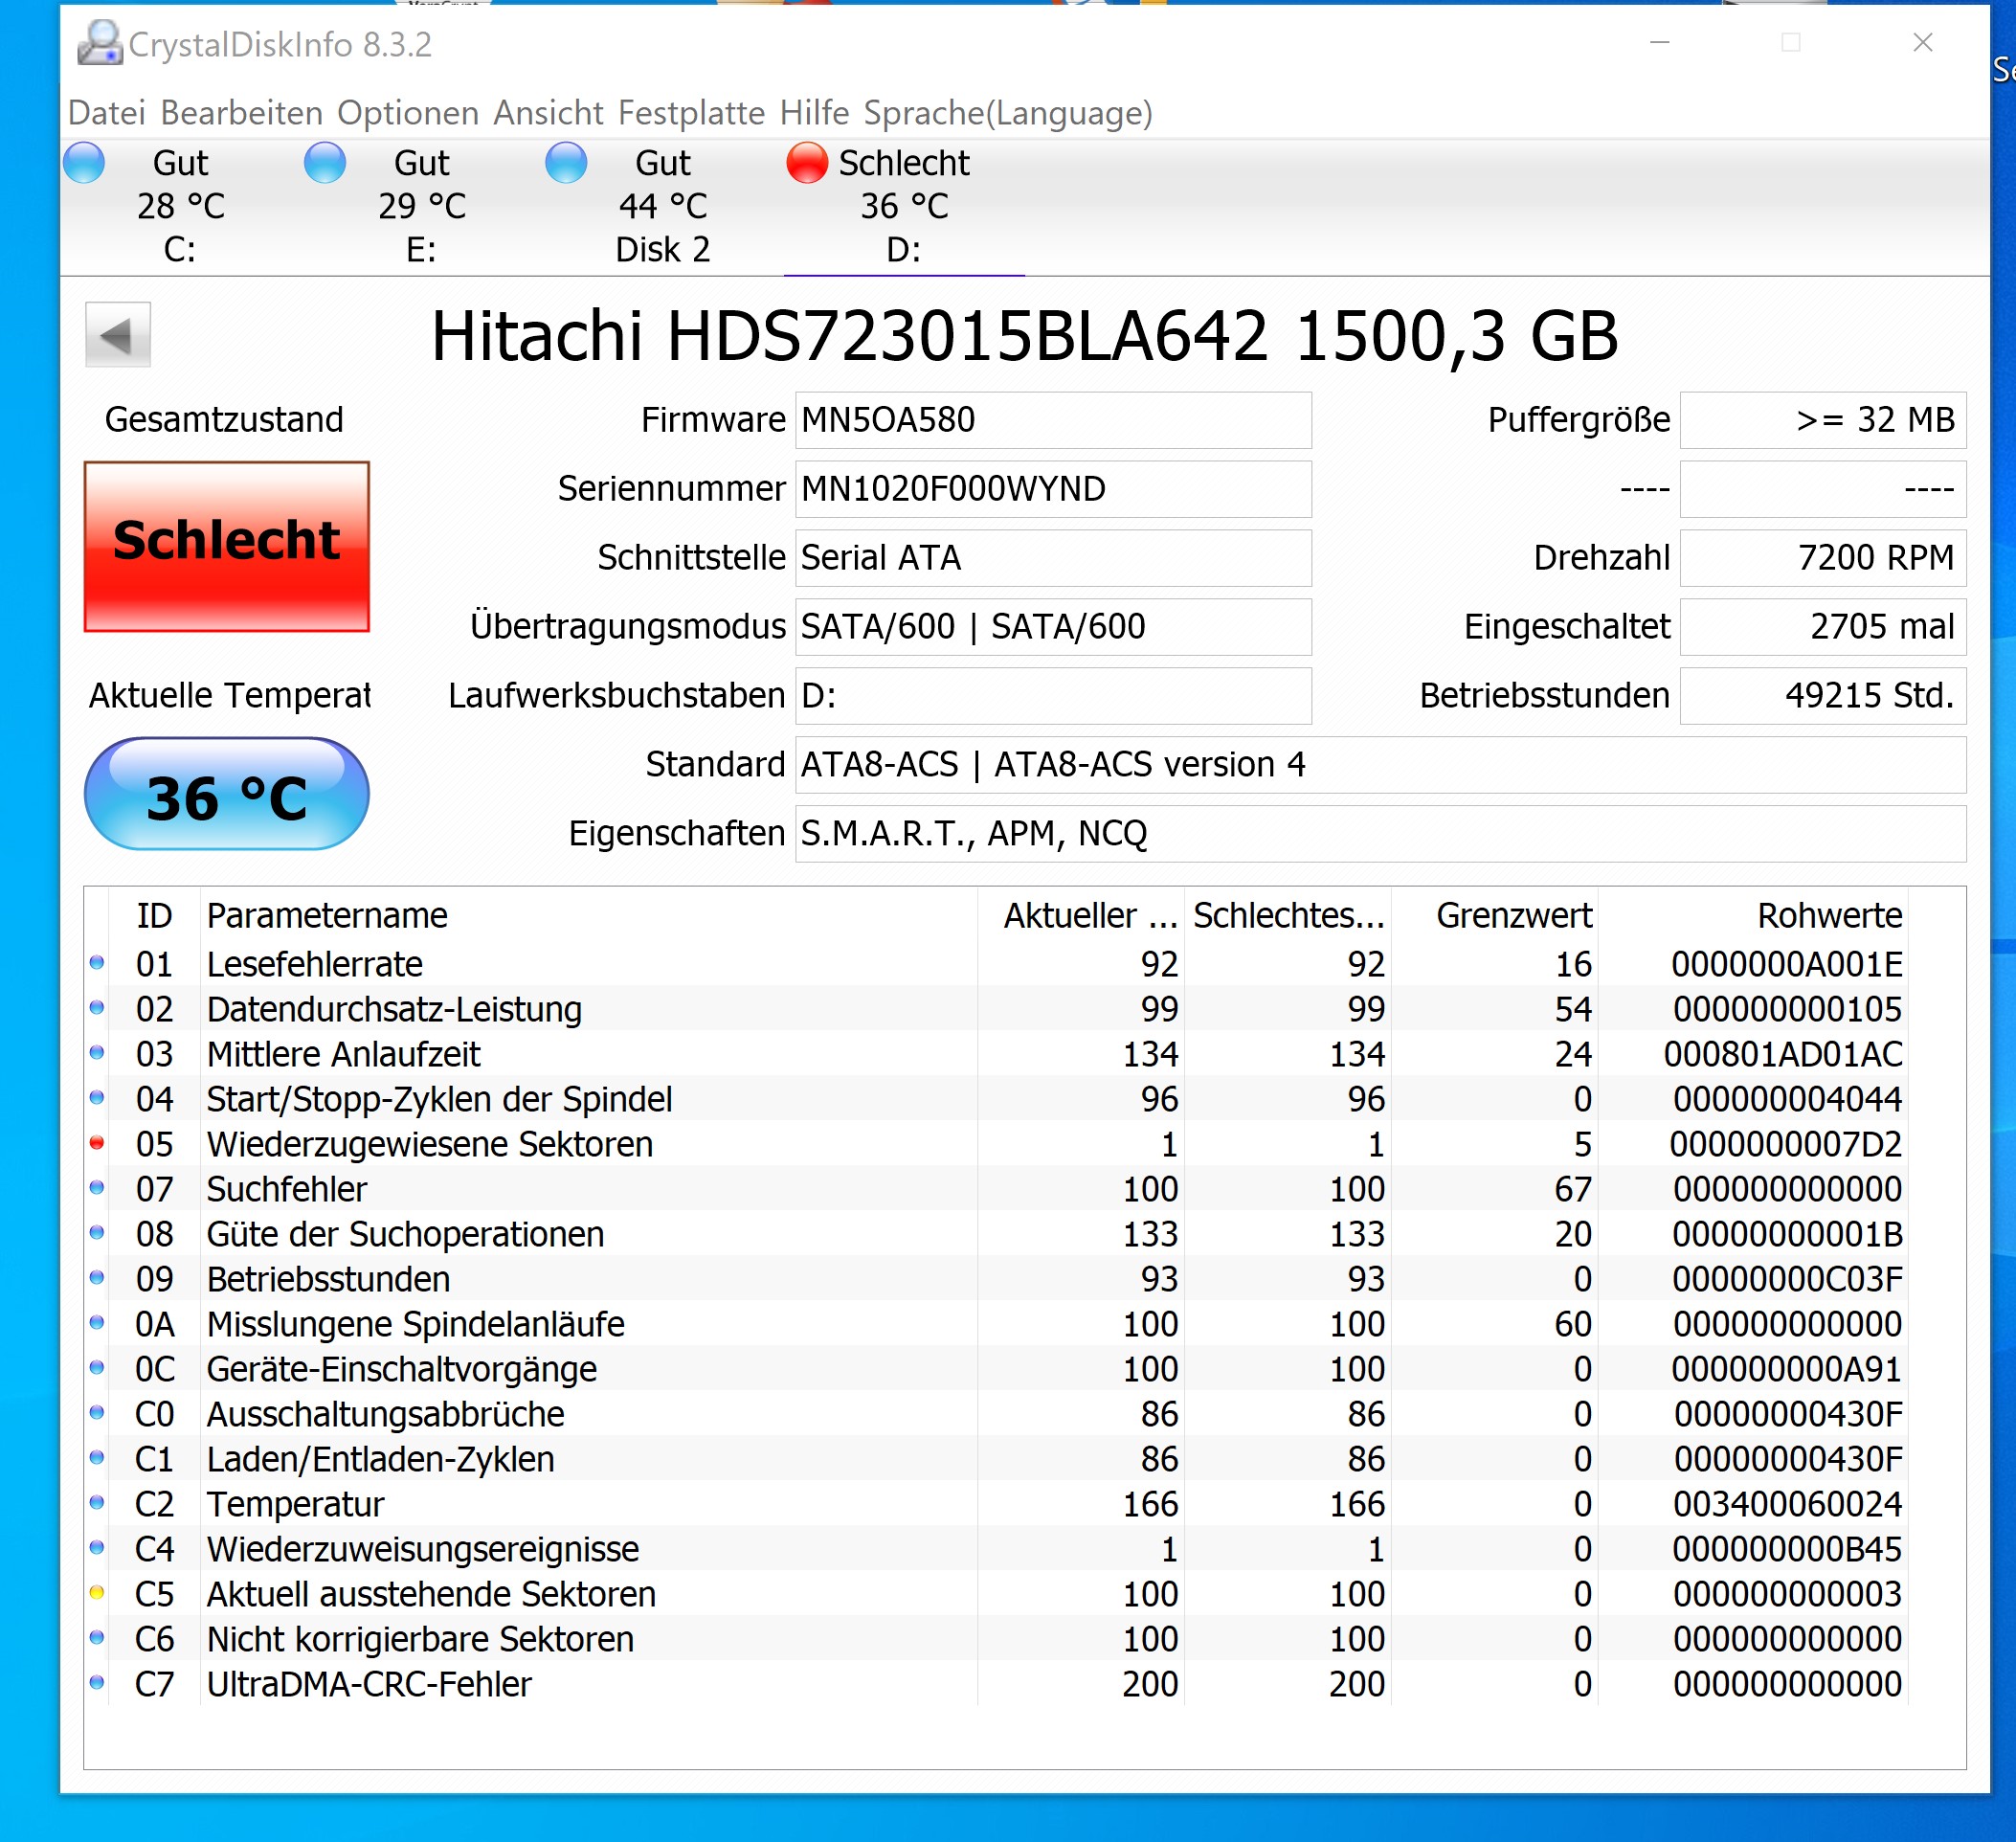
Task: Click the blue status orb for drive C:
Action: pyautogui.click(x=84, y=163)
